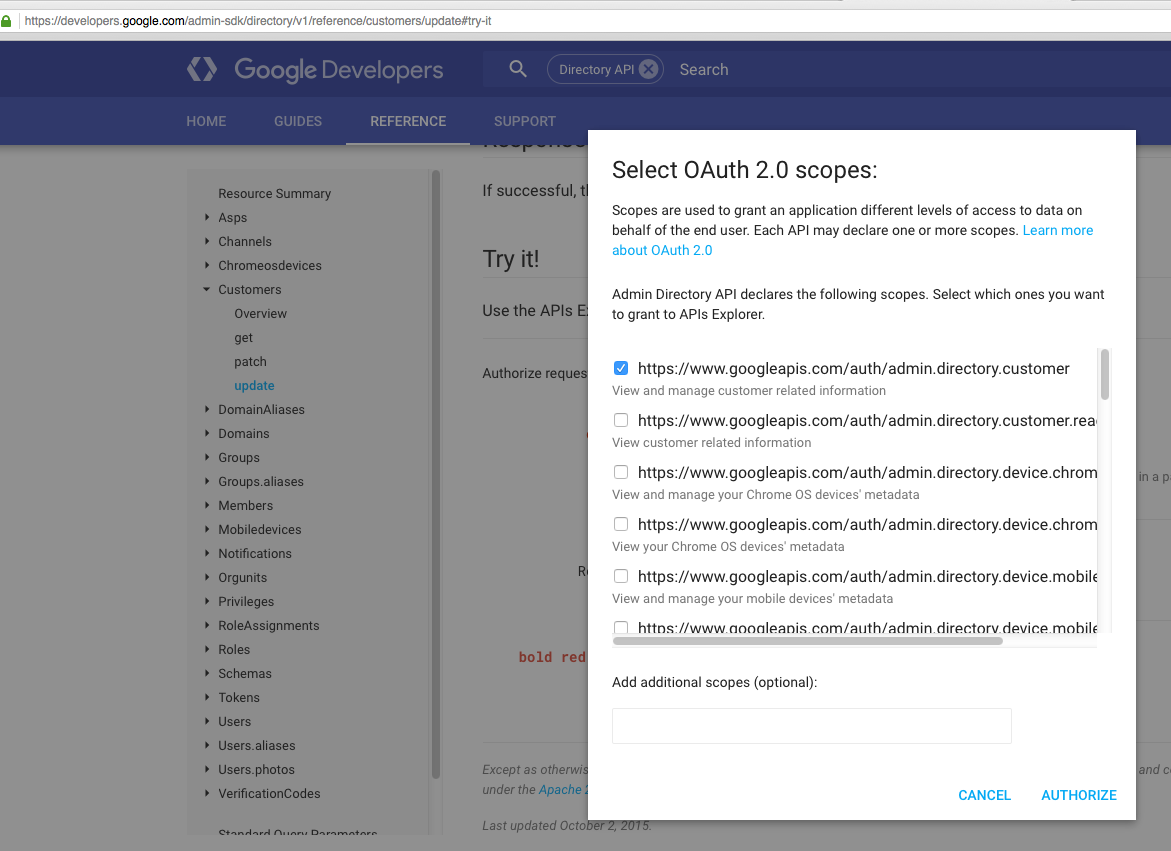The height and width of the screenshot is (851, 1171).
Task: Expand the Mobiledevices section
Action: (207, 529)
